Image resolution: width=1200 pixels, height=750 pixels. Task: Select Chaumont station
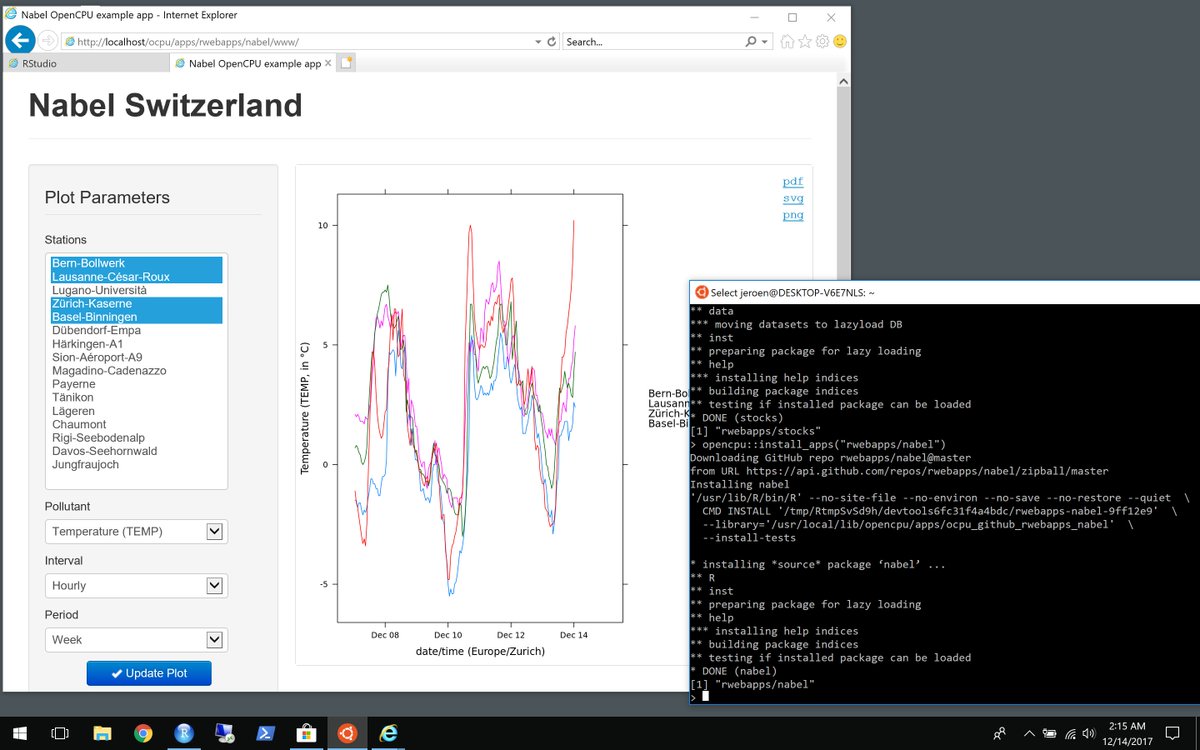(136, 425)
